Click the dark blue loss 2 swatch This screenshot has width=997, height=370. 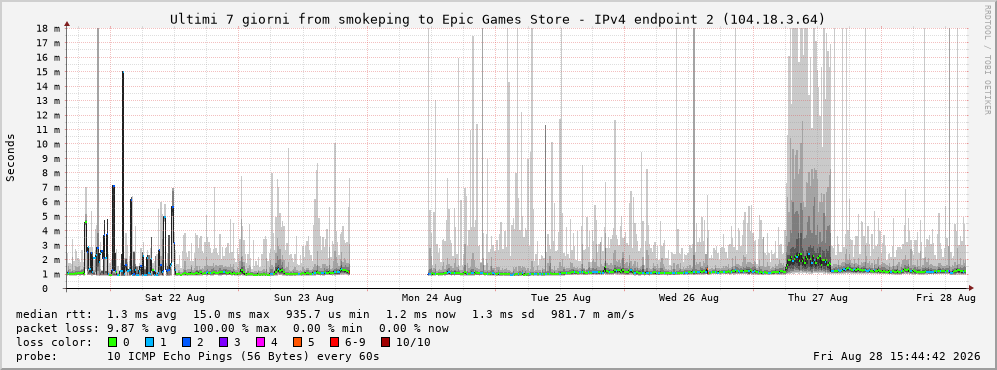[x=185, y=342]
